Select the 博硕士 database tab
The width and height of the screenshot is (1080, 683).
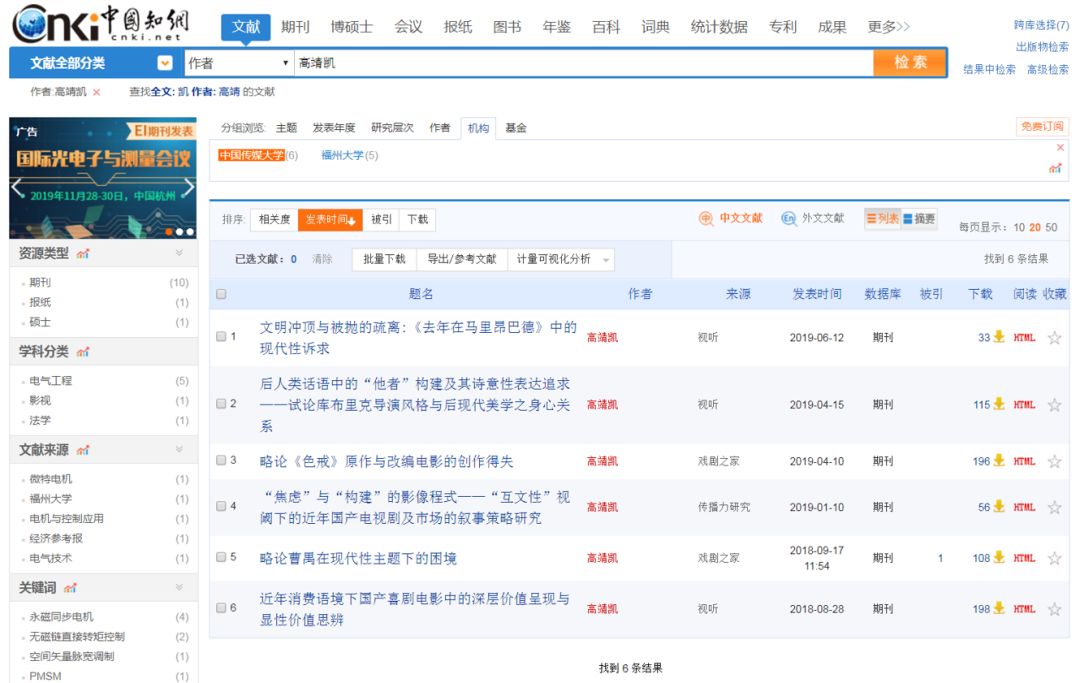tap(351, 27)
